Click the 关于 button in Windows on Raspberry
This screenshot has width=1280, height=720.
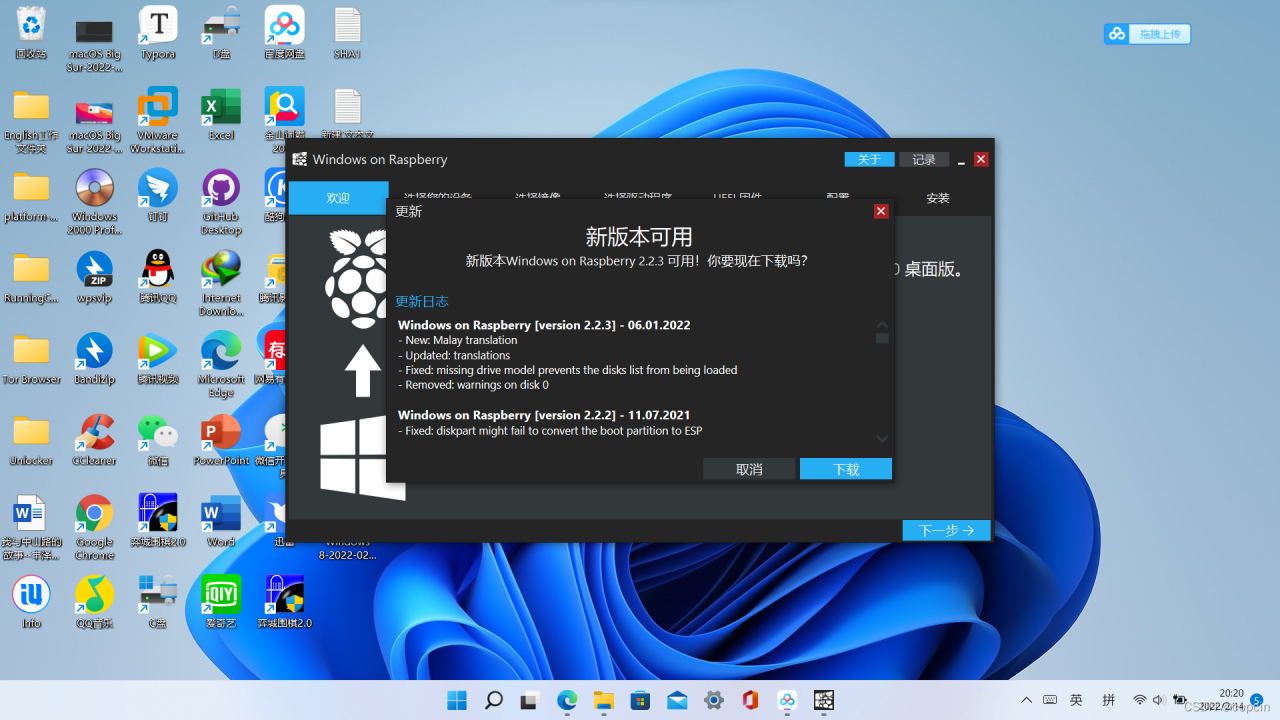point(870,159)
